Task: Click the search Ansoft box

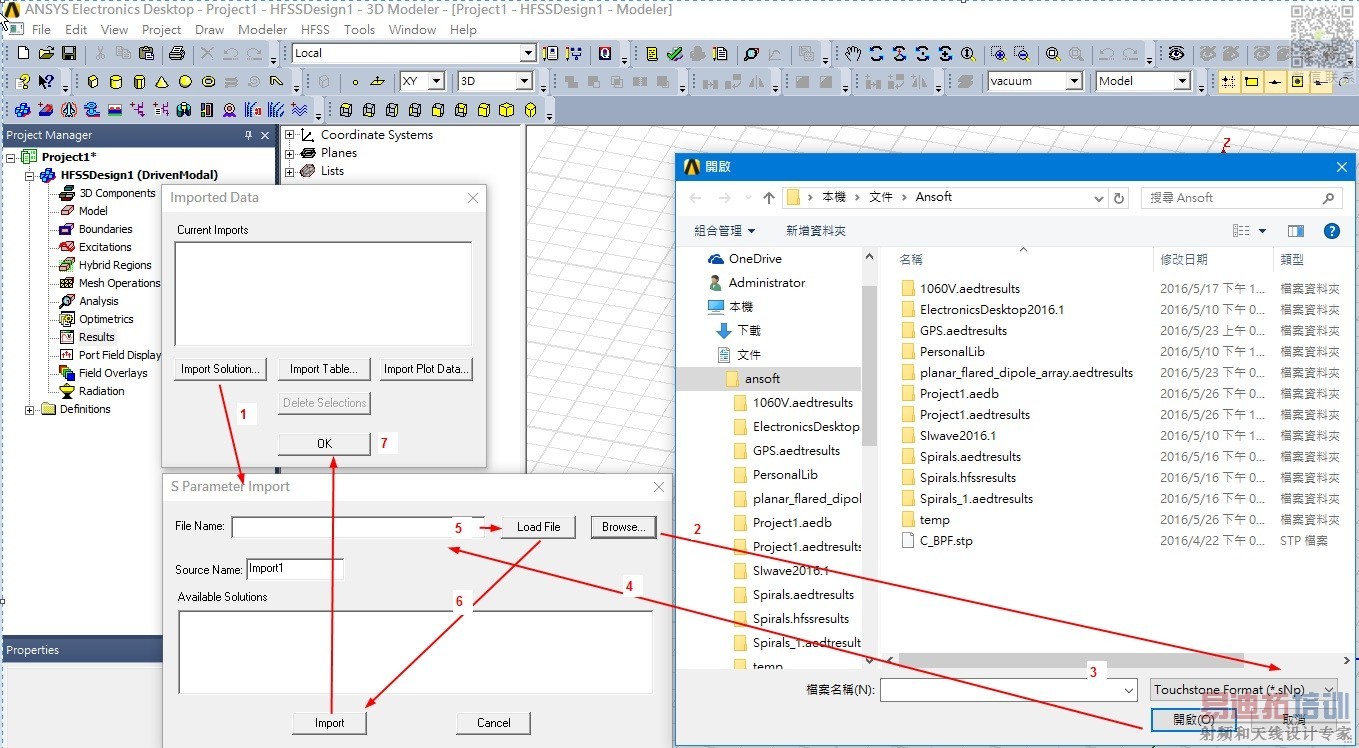Action: [1241, 198]
